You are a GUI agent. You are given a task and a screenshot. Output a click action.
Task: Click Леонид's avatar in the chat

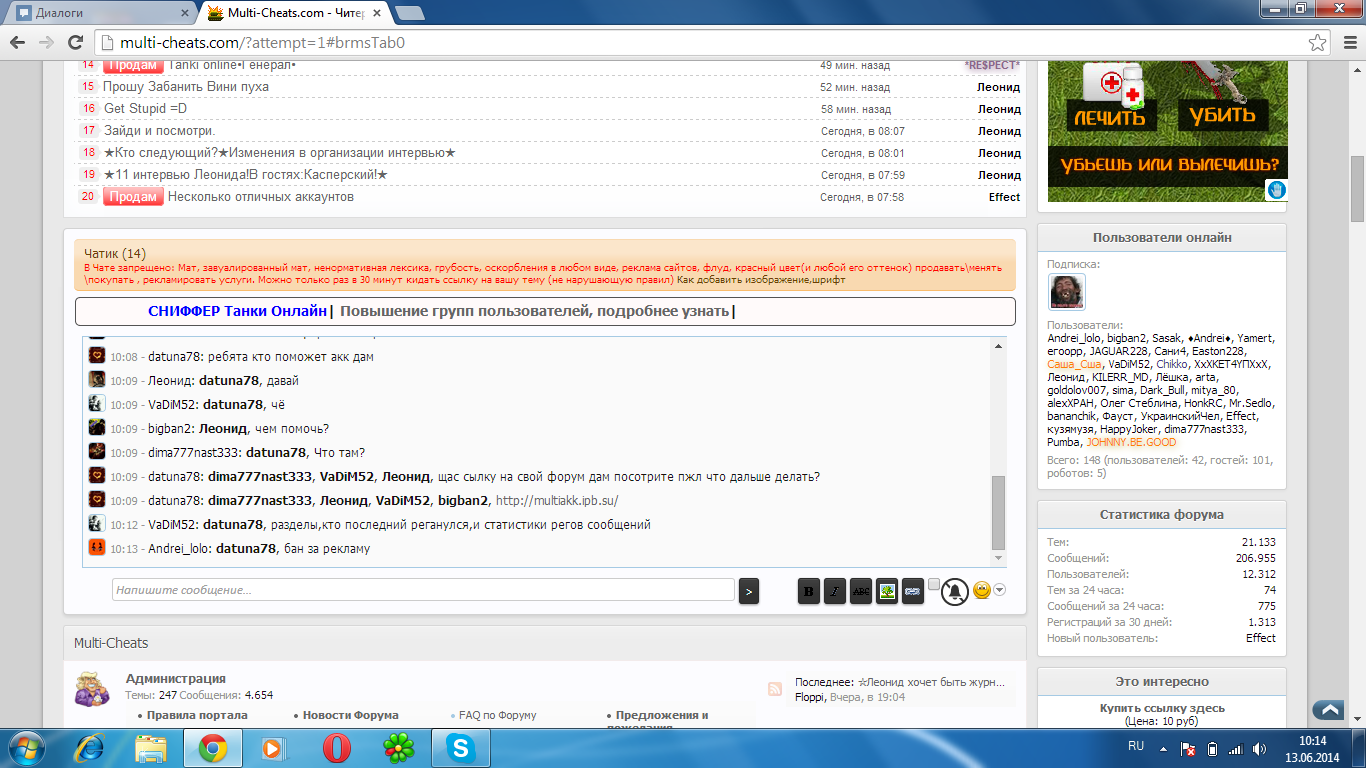tap(97, 380)
